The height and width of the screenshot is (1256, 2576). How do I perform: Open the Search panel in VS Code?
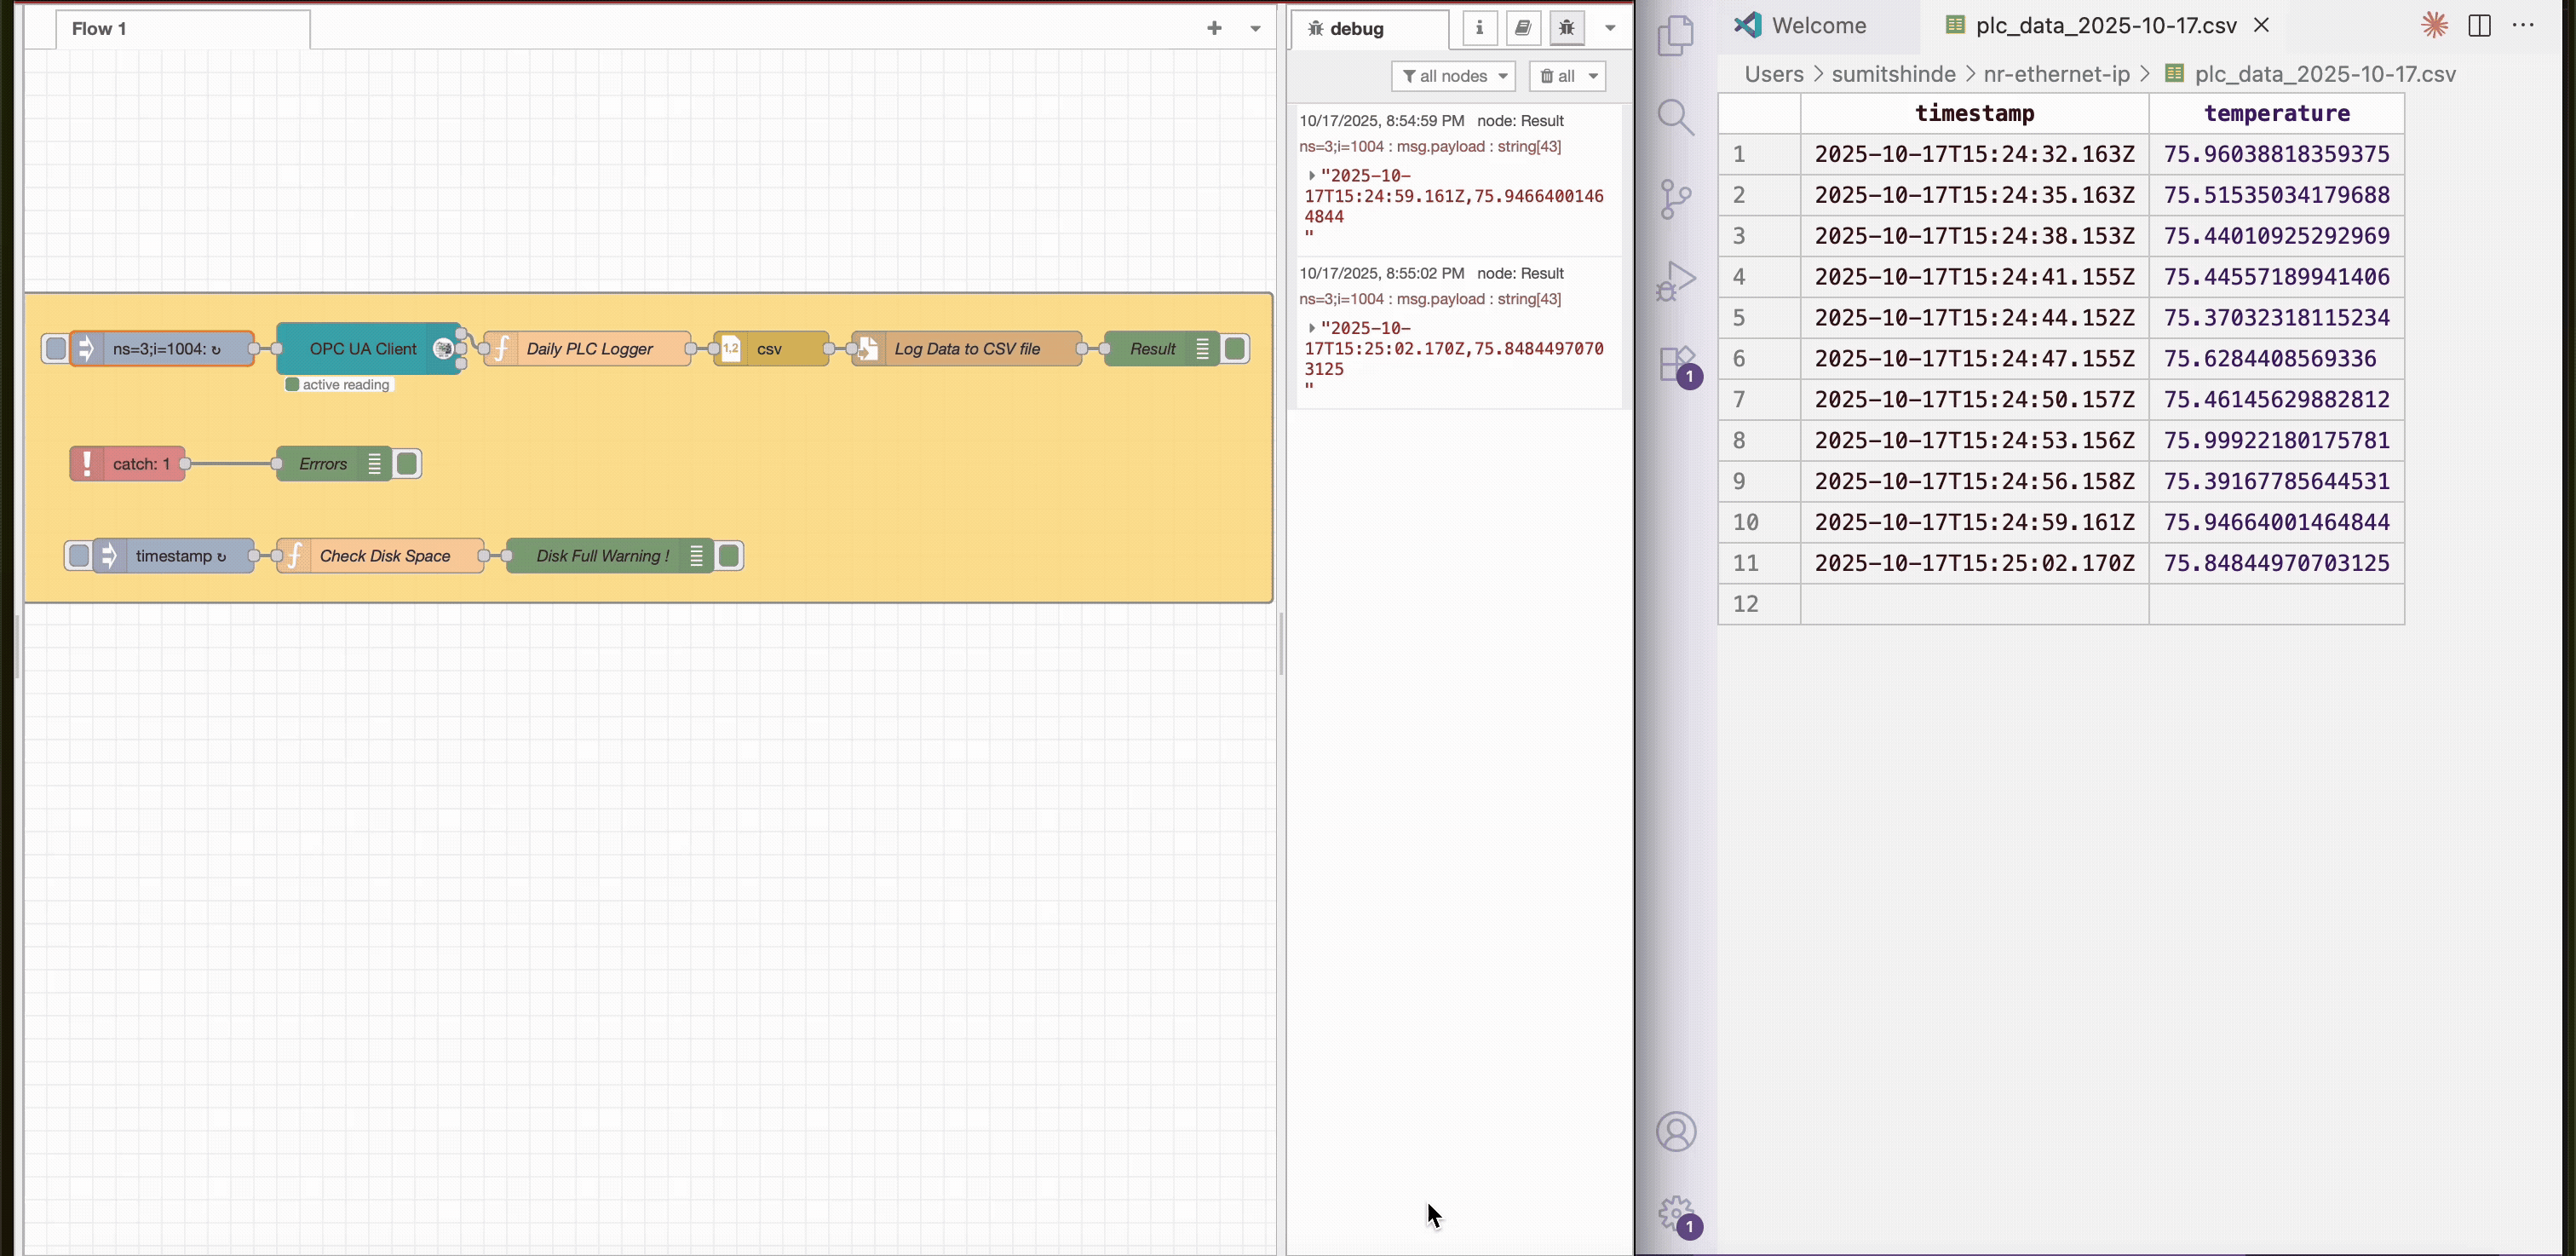(1676, 117)
